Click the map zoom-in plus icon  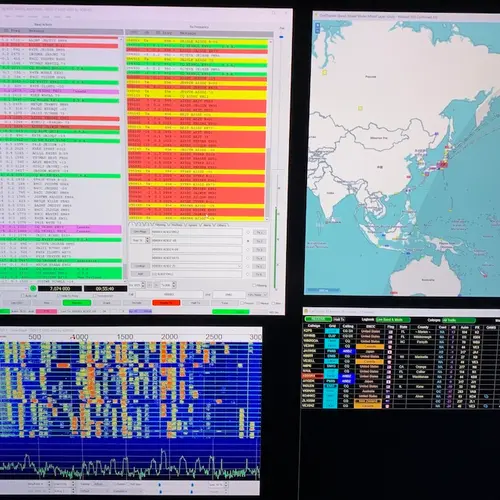pyautogui.click(x=318, y=25)
